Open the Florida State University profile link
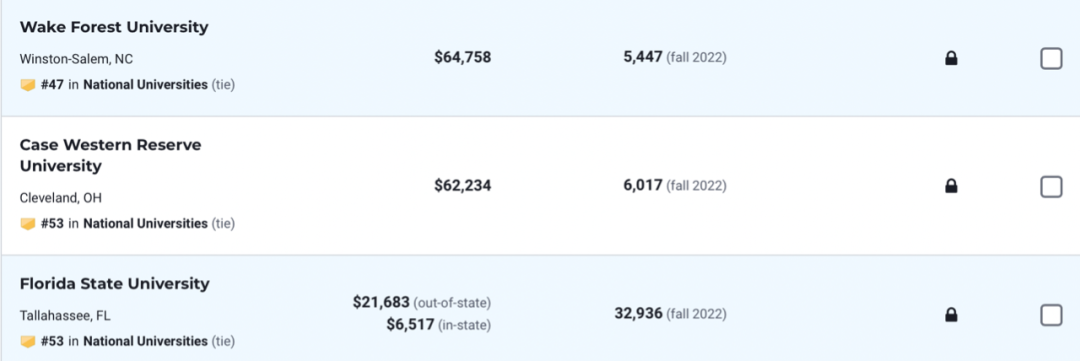 tap(114, 284)
